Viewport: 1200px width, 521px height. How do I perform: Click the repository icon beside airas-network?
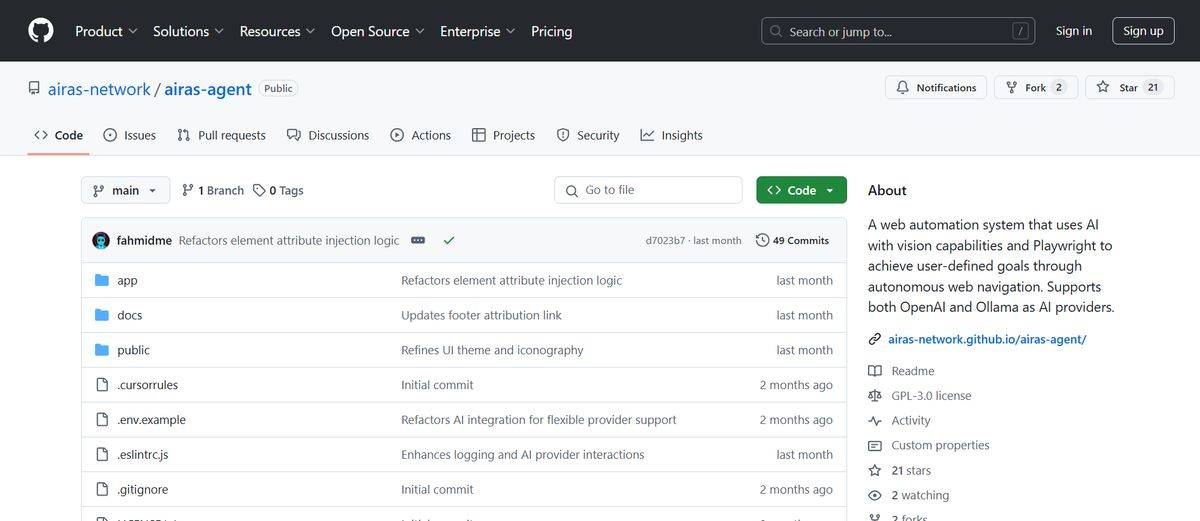click(x=34, y=88)
